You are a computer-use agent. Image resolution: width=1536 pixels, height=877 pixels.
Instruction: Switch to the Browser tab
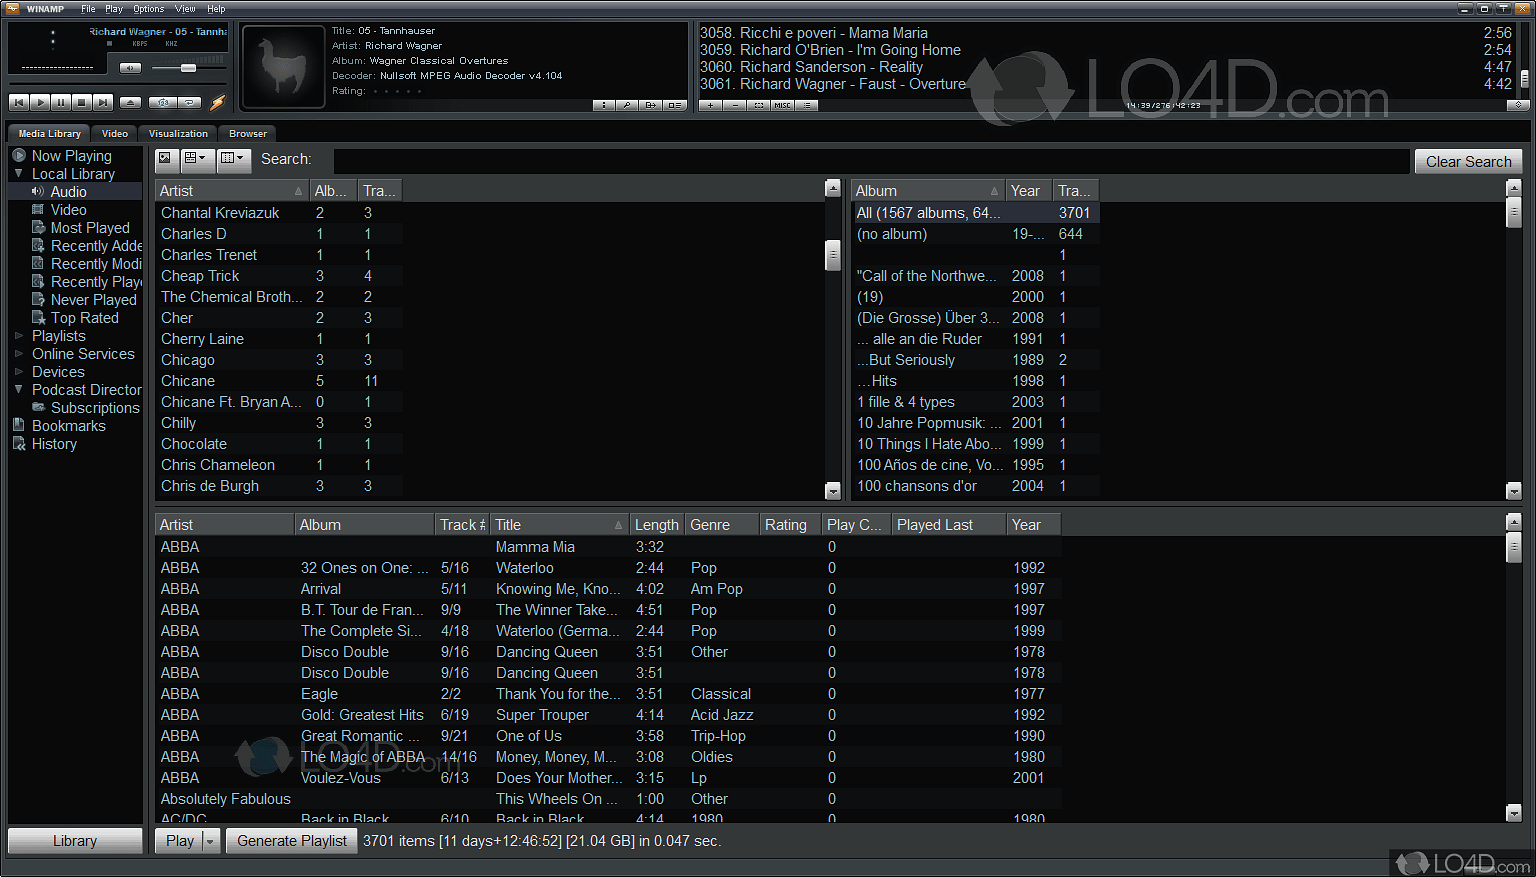[x=248, y=133]
